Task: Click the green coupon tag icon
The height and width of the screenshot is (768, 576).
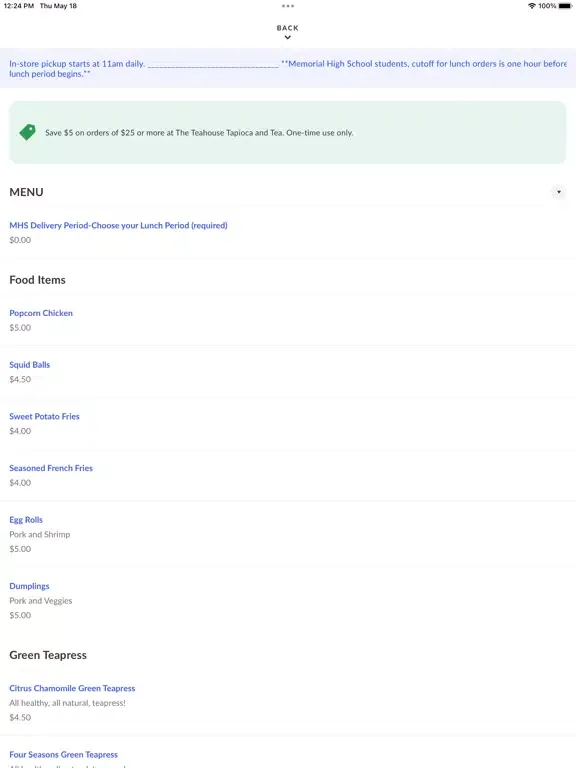Action: (27, 132)
